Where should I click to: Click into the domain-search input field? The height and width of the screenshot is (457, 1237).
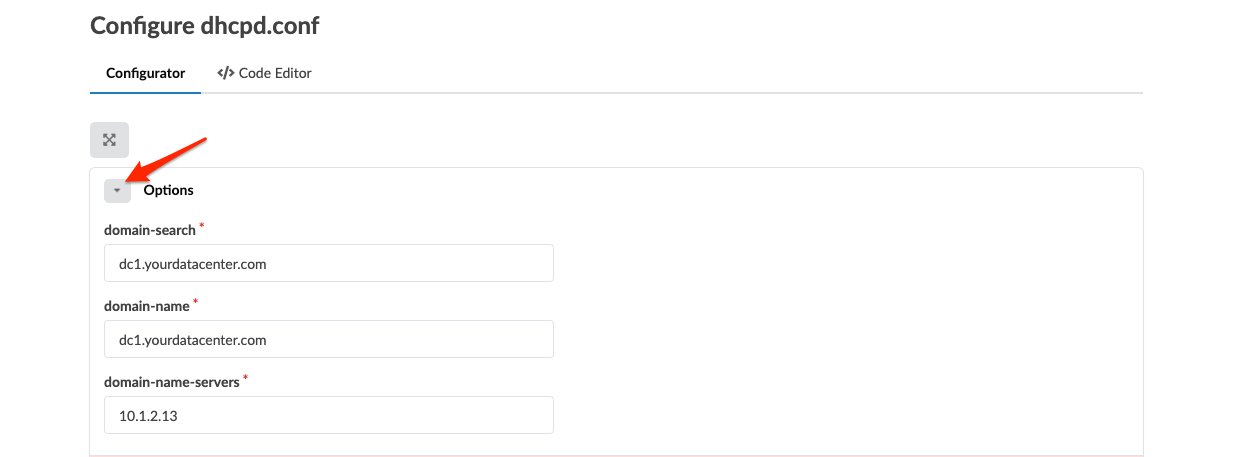click(328, 264)
